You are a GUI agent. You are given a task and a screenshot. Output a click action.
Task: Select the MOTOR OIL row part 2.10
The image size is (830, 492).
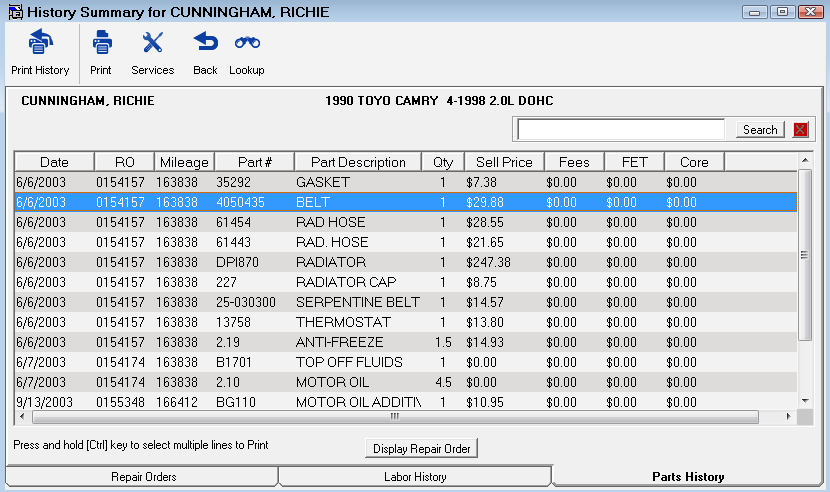pyautogui.click(x=405, y=382)
